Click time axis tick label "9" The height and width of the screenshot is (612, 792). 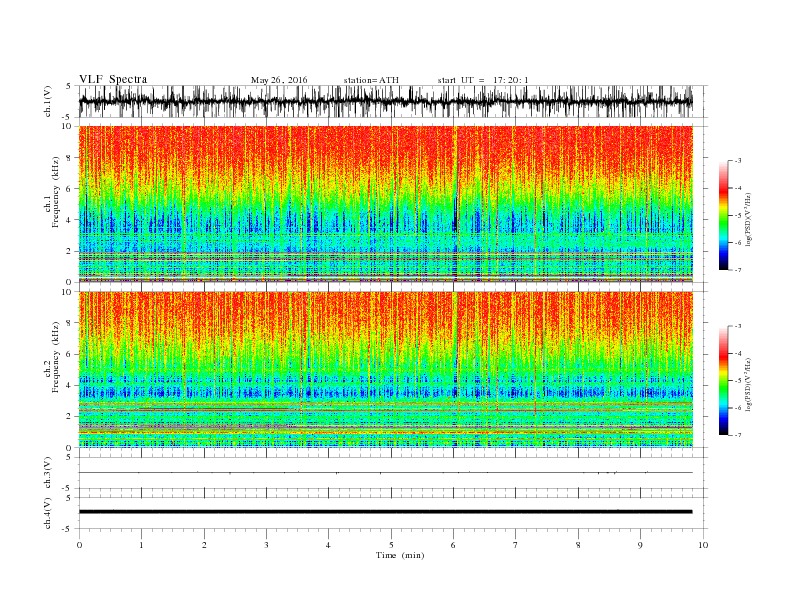640,545
